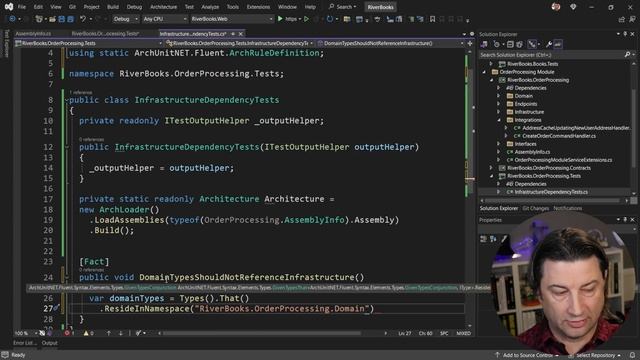Click the Open File folder icon

[x=52, y=19]
